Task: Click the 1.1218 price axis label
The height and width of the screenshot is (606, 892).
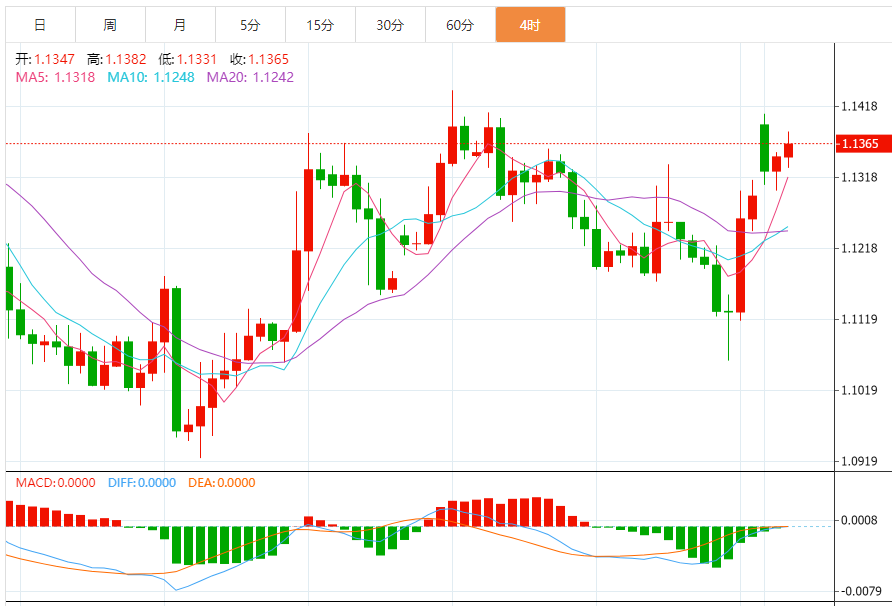Action: coord(859,249)
